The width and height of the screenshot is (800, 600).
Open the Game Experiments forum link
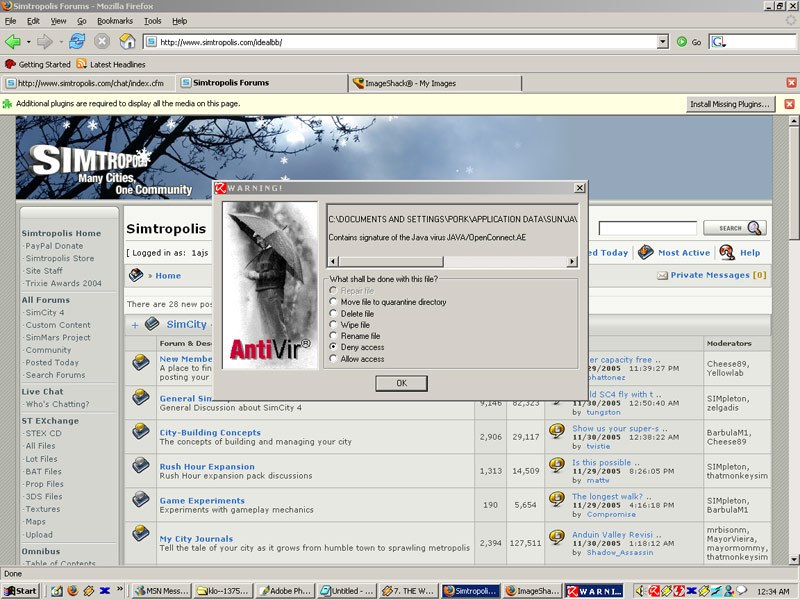[x=202, y=501]
